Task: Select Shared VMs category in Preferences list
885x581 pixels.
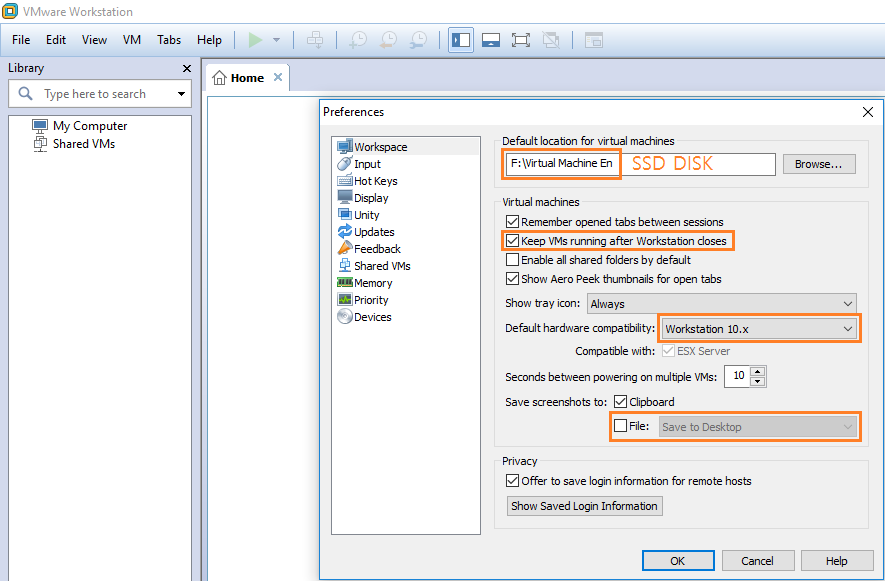Action: [374, 265]
